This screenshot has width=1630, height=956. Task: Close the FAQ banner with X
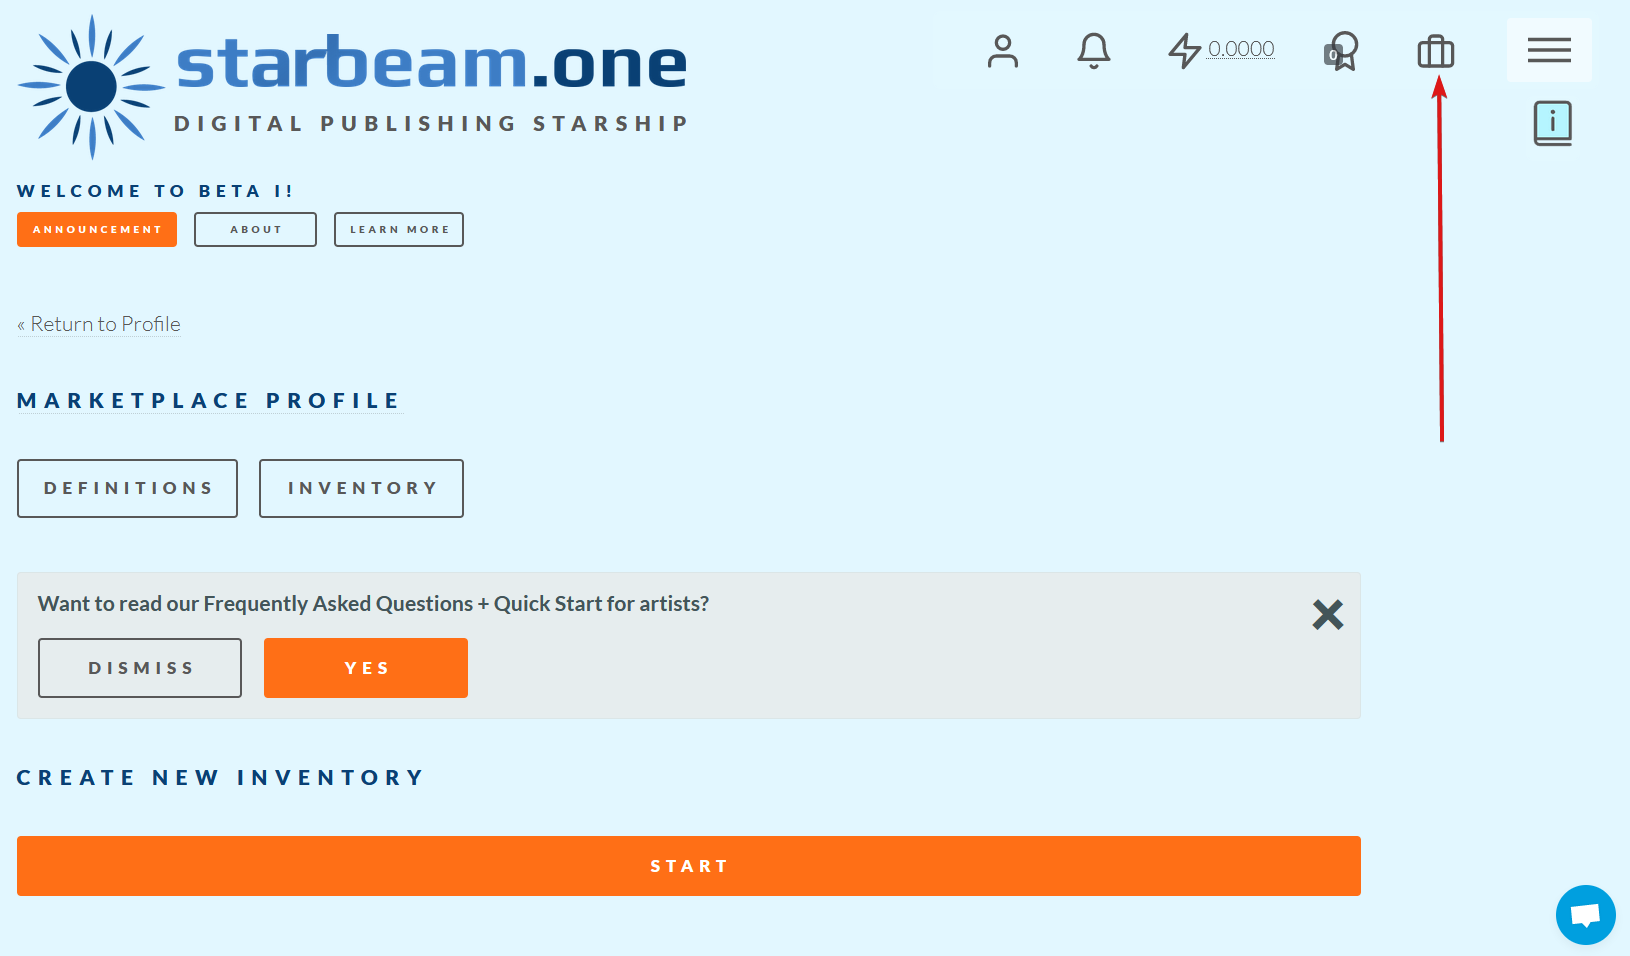coord(1327,614)
